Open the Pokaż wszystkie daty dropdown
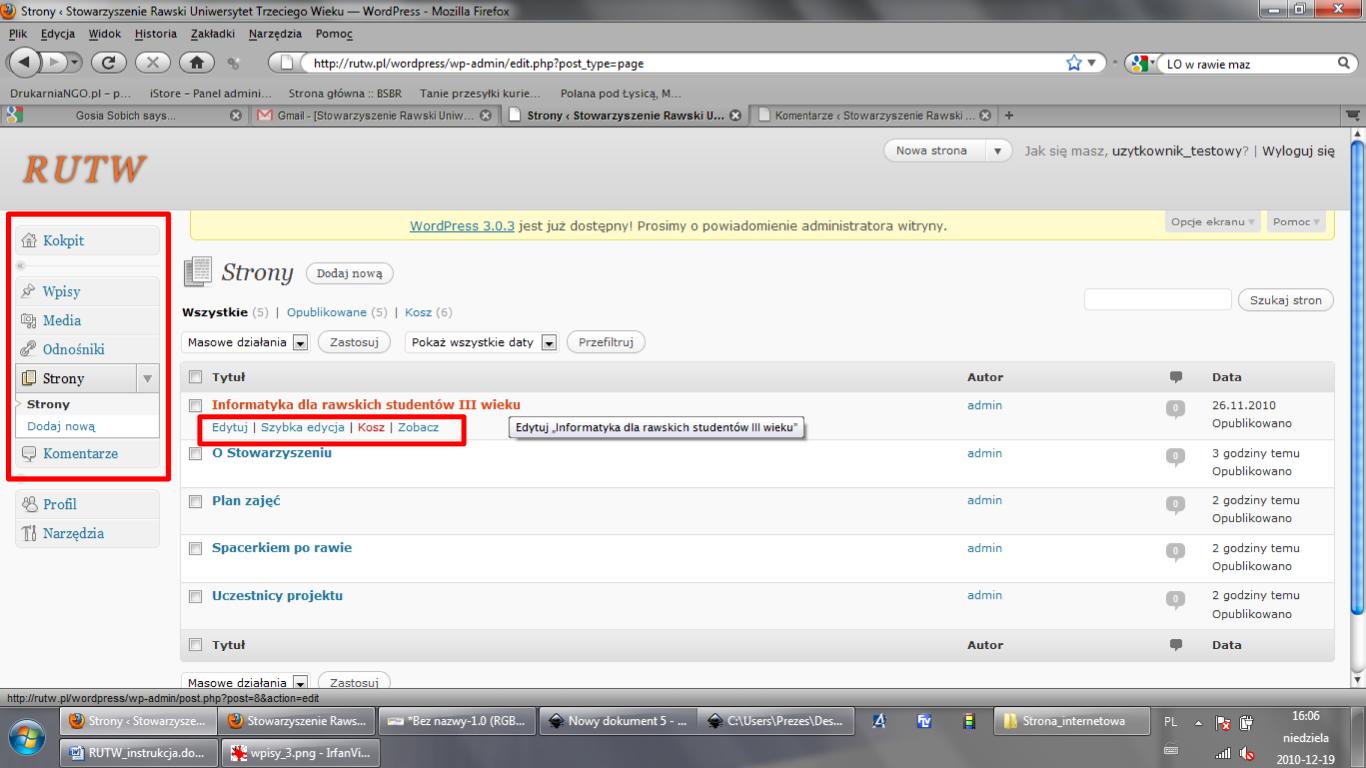Screen dimensions: 1366x768 (x=481, y=342)
